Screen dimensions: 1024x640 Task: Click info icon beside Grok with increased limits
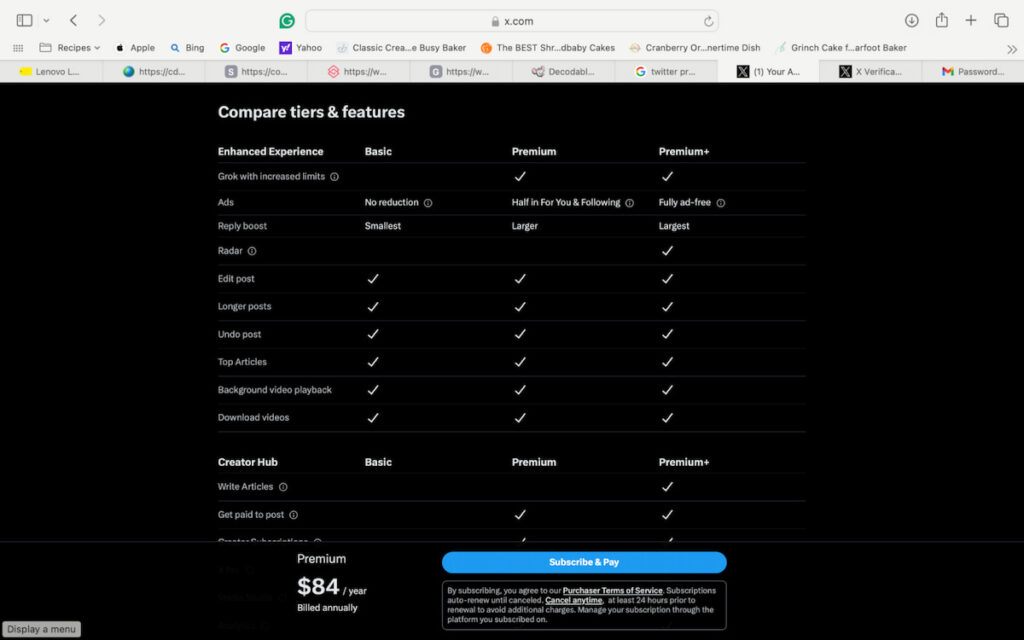334,177
